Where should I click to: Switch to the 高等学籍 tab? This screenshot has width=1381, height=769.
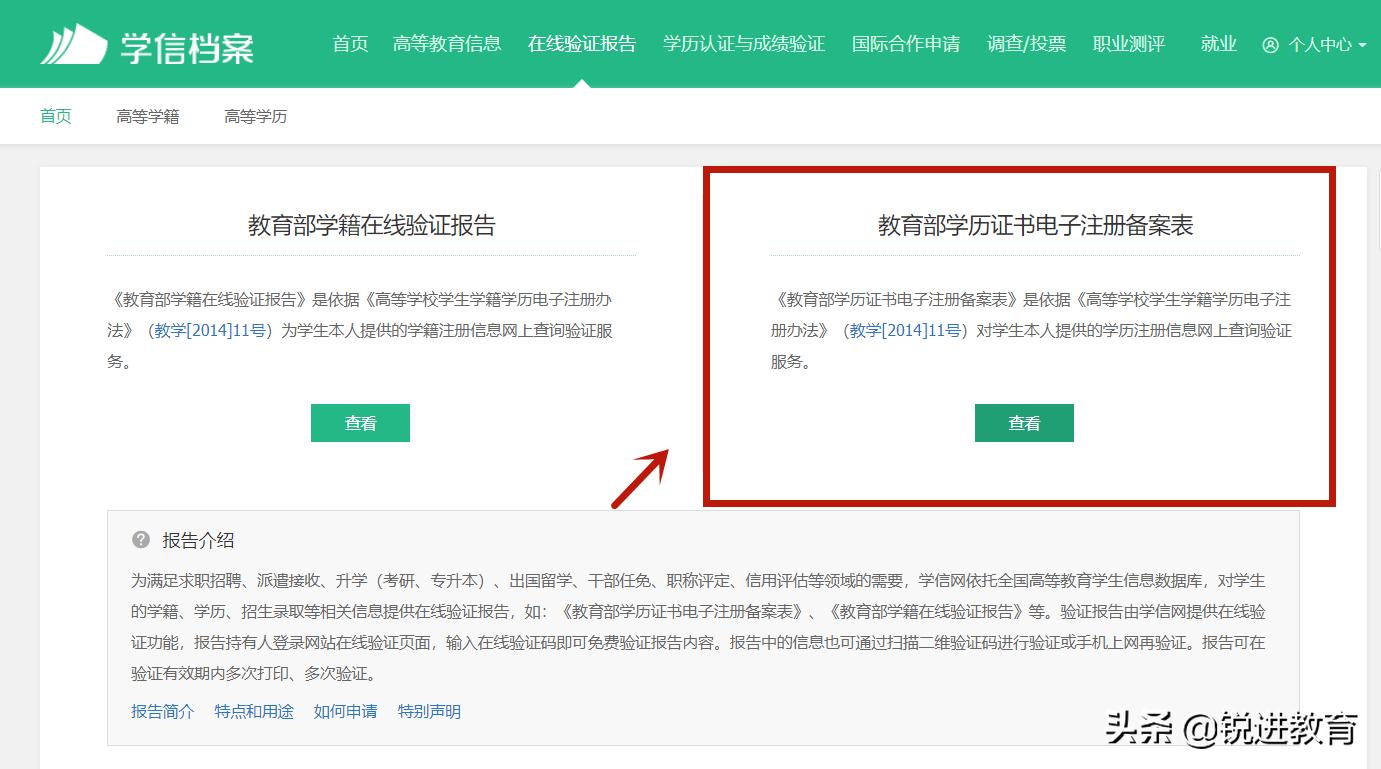click(146, 116)
